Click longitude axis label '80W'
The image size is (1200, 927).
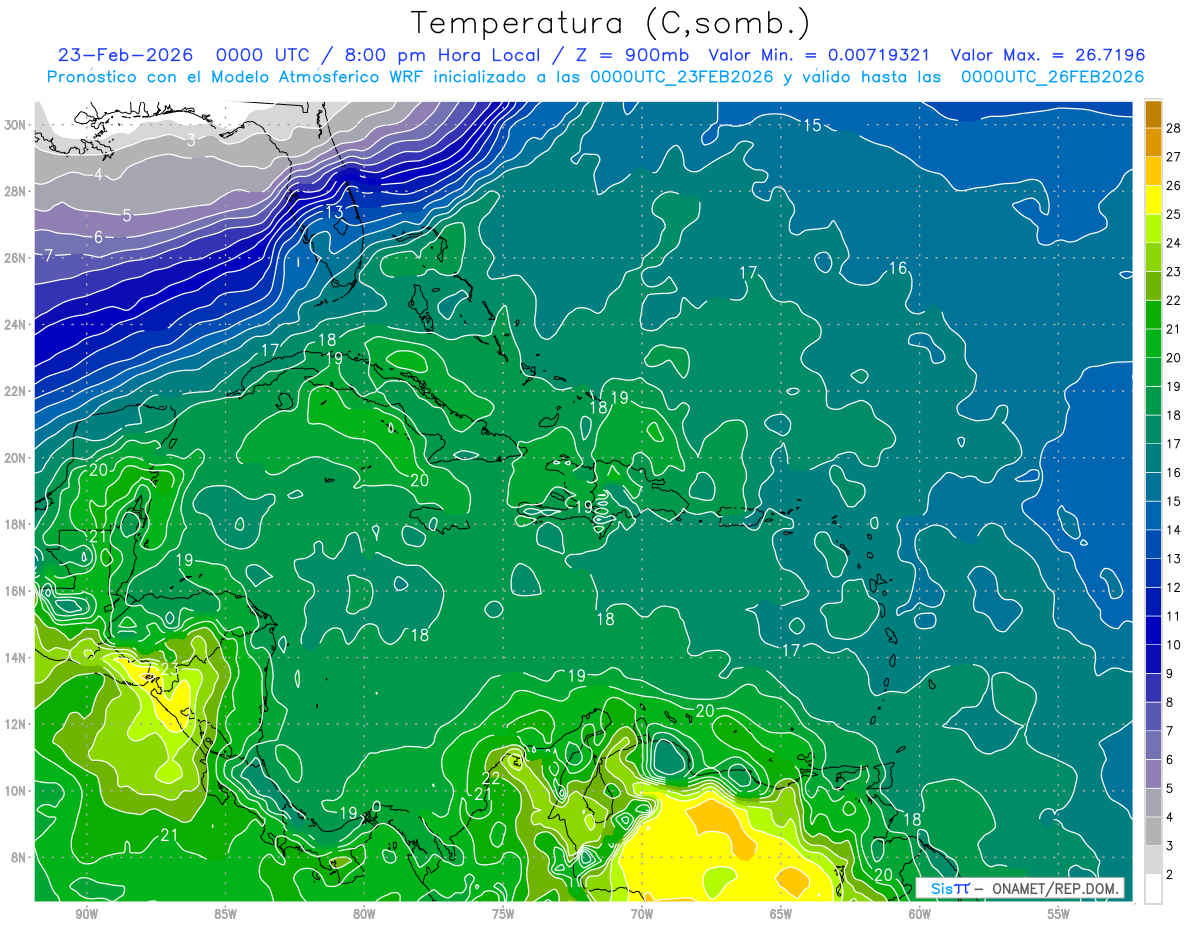coord(364,914)
